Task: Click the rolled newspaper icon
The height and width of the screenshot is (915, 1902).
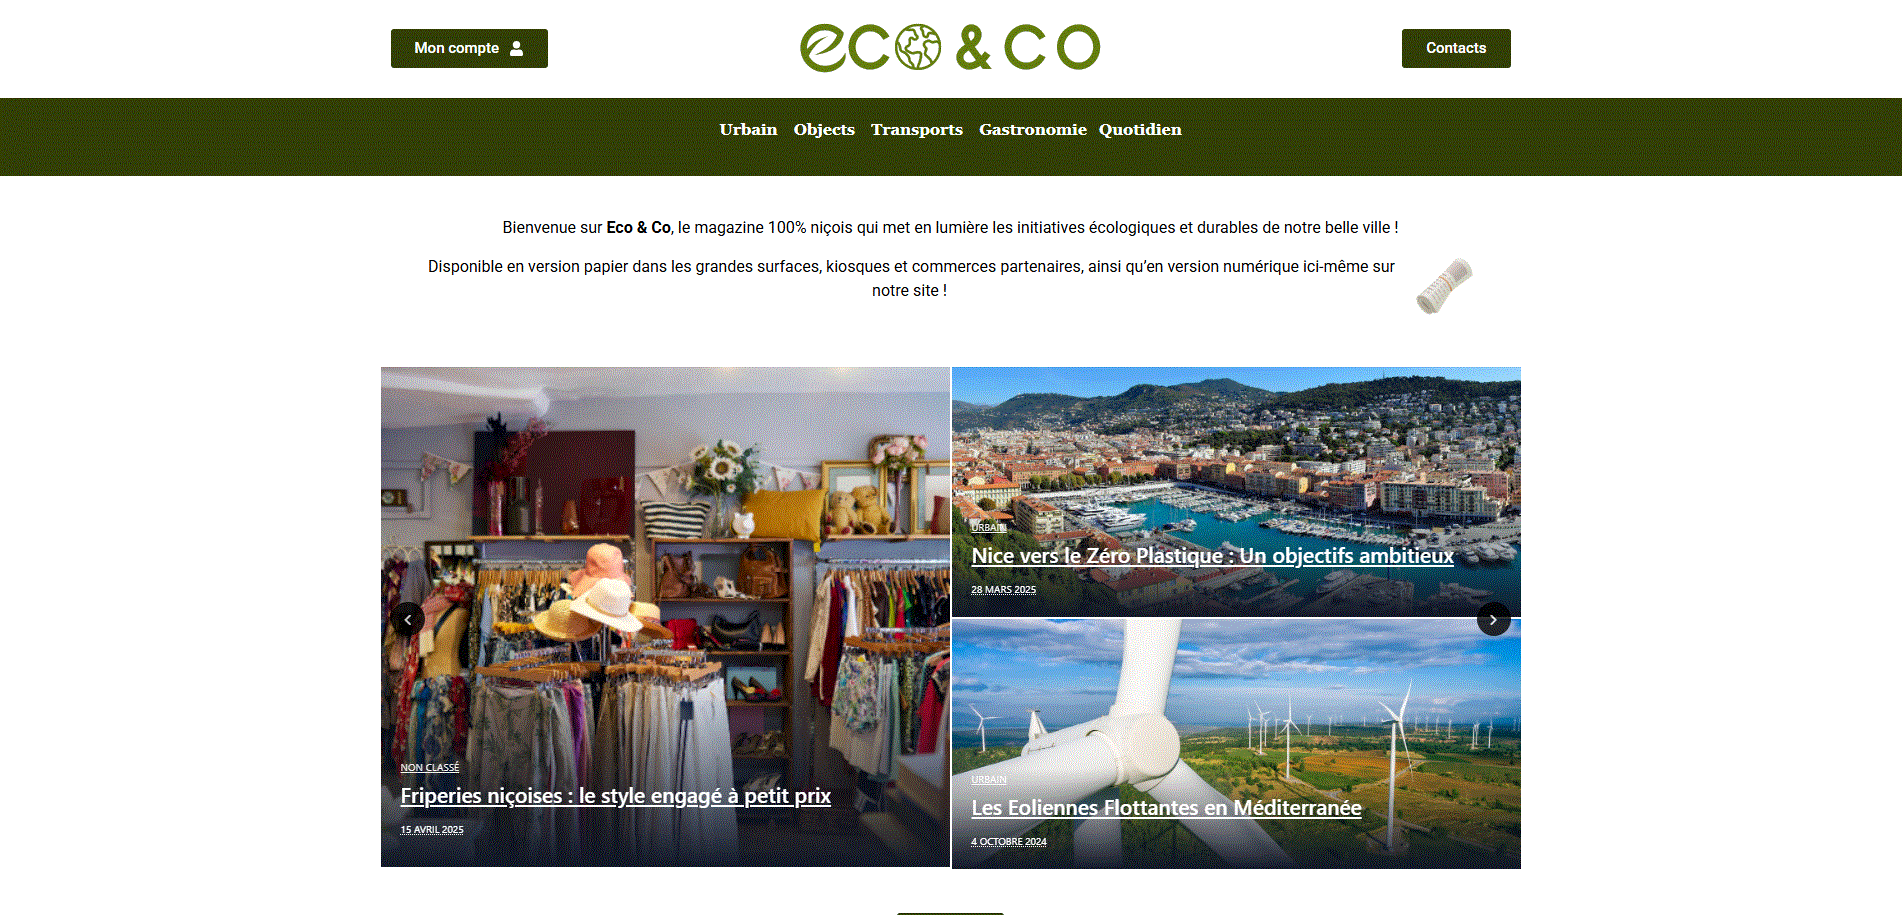Action: (1444, 286)
